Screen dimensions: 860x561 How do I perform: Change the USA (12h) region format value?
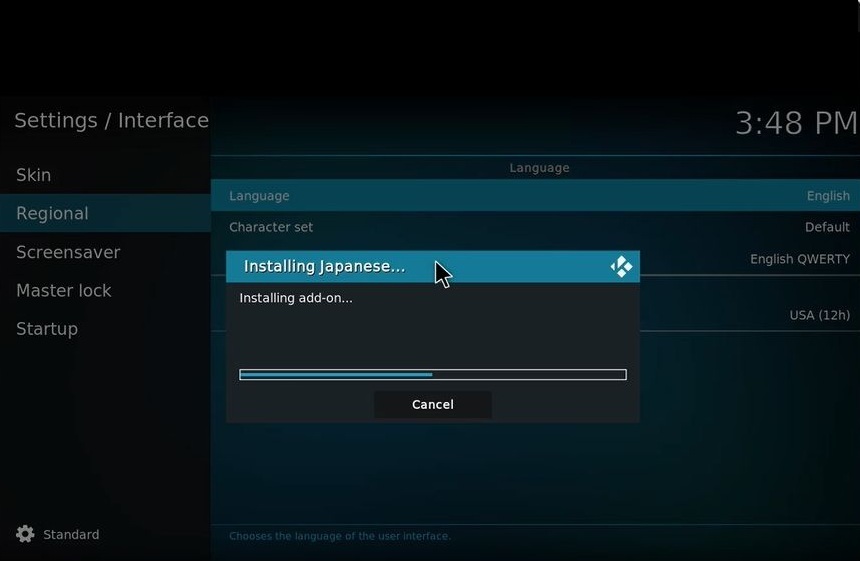819,315
